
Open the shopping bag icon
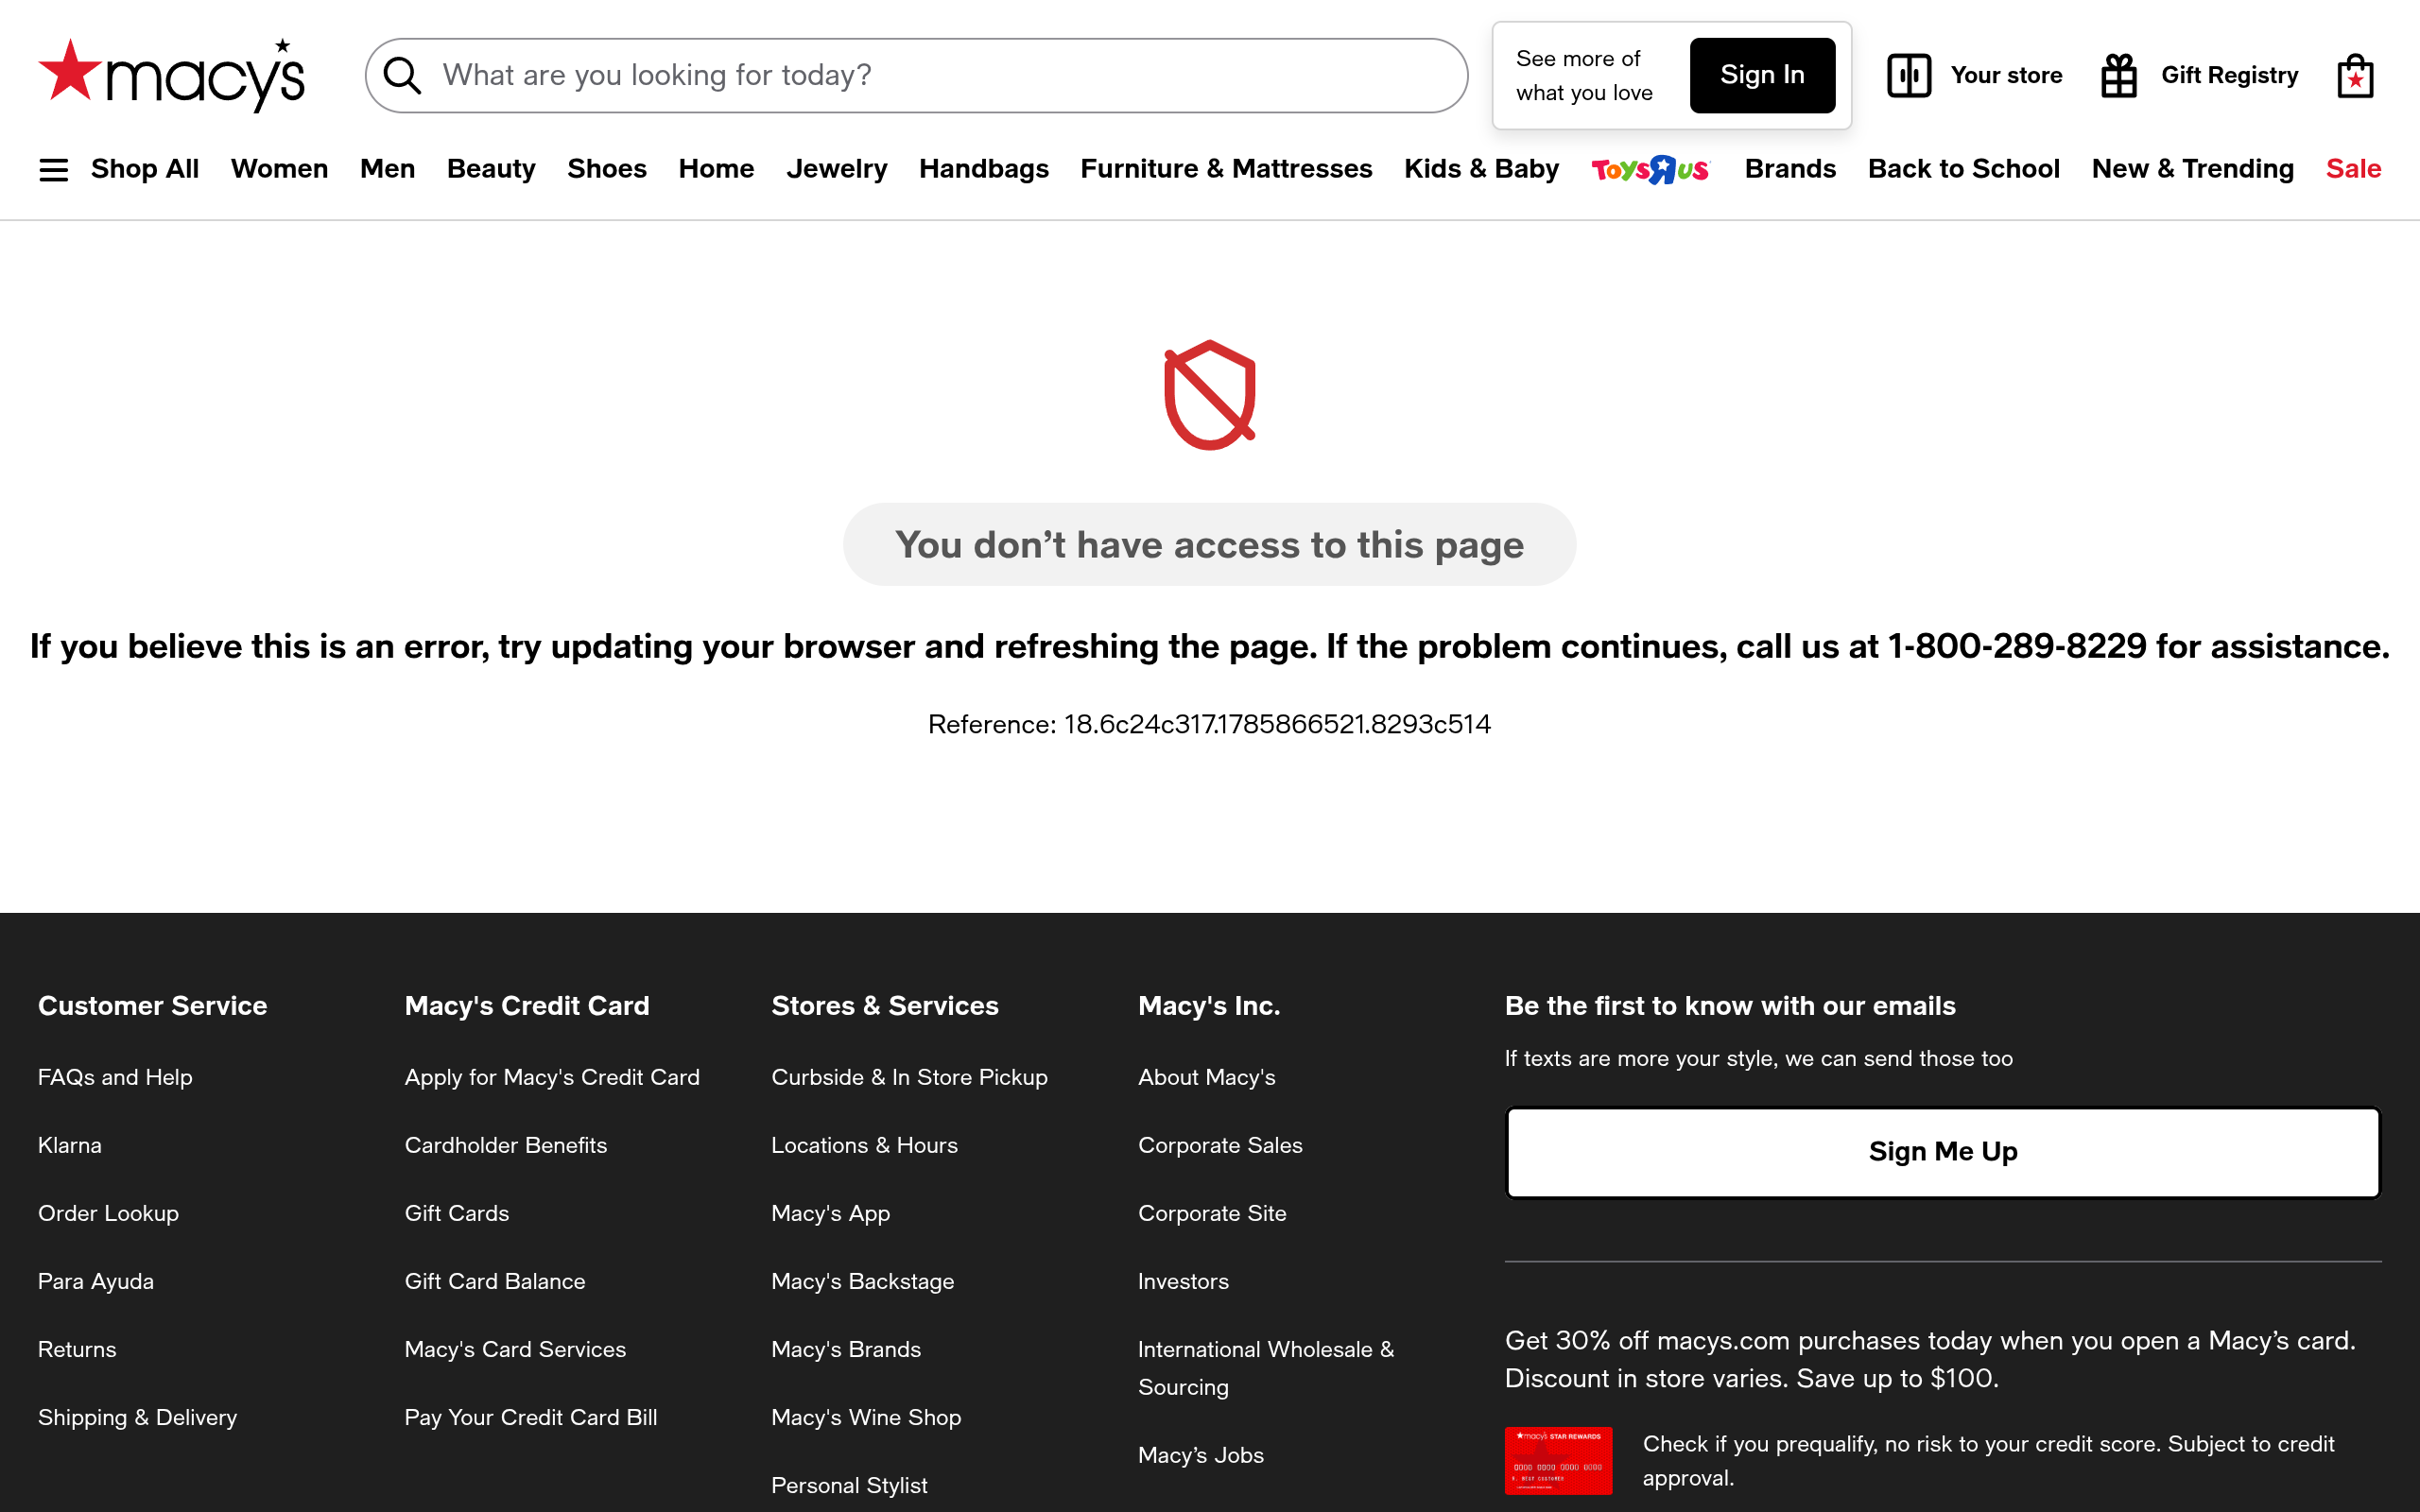[x=2355, y=76]
